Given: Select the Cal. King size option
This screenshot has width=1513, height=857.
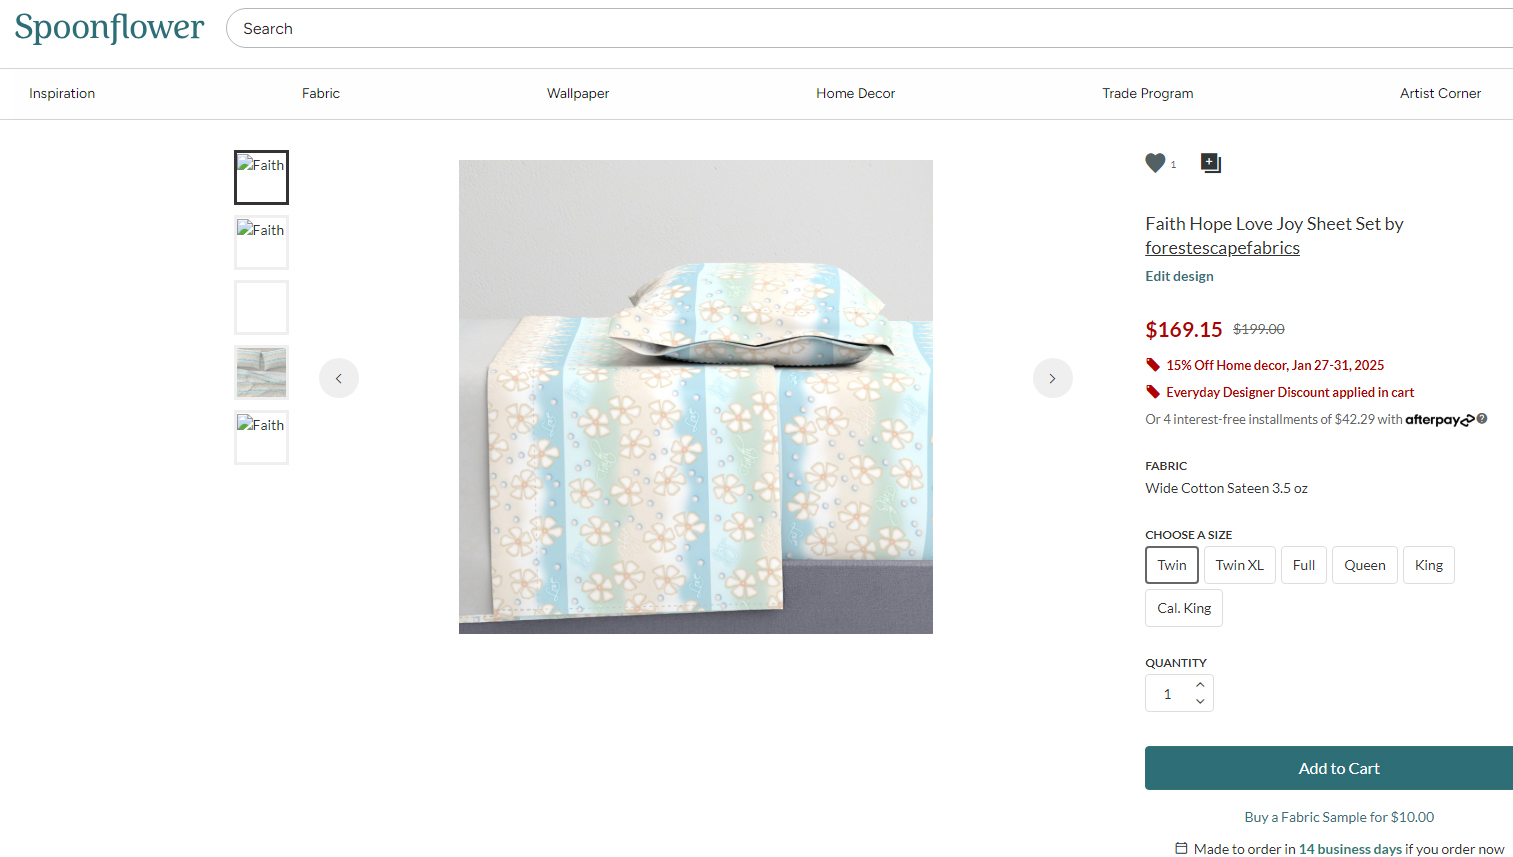Looking at the screenshot, I should 1183,607.
